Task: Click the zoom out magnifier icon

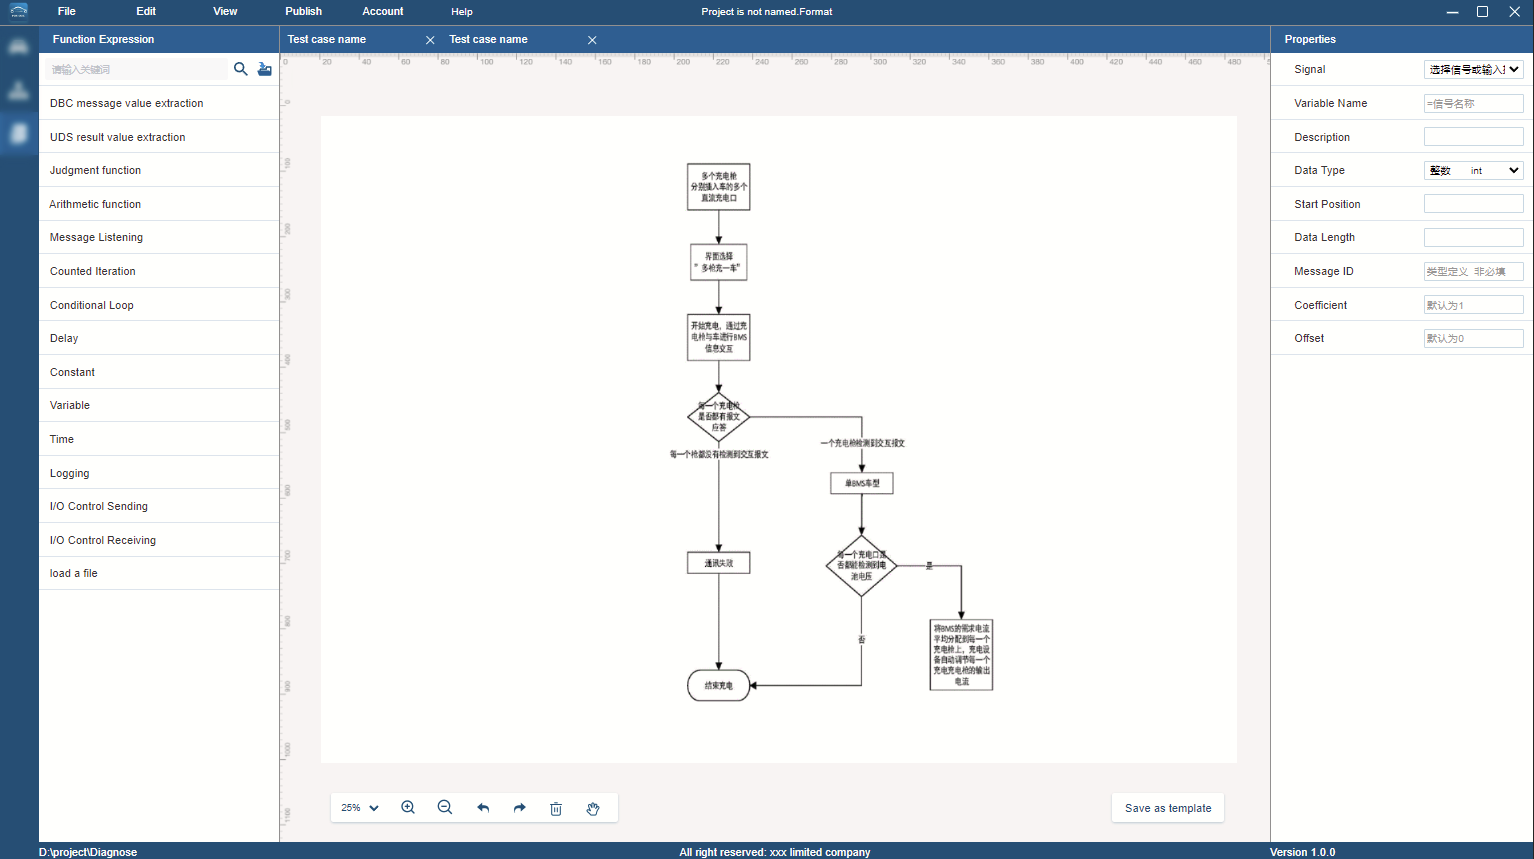Action: pos(445,808)
